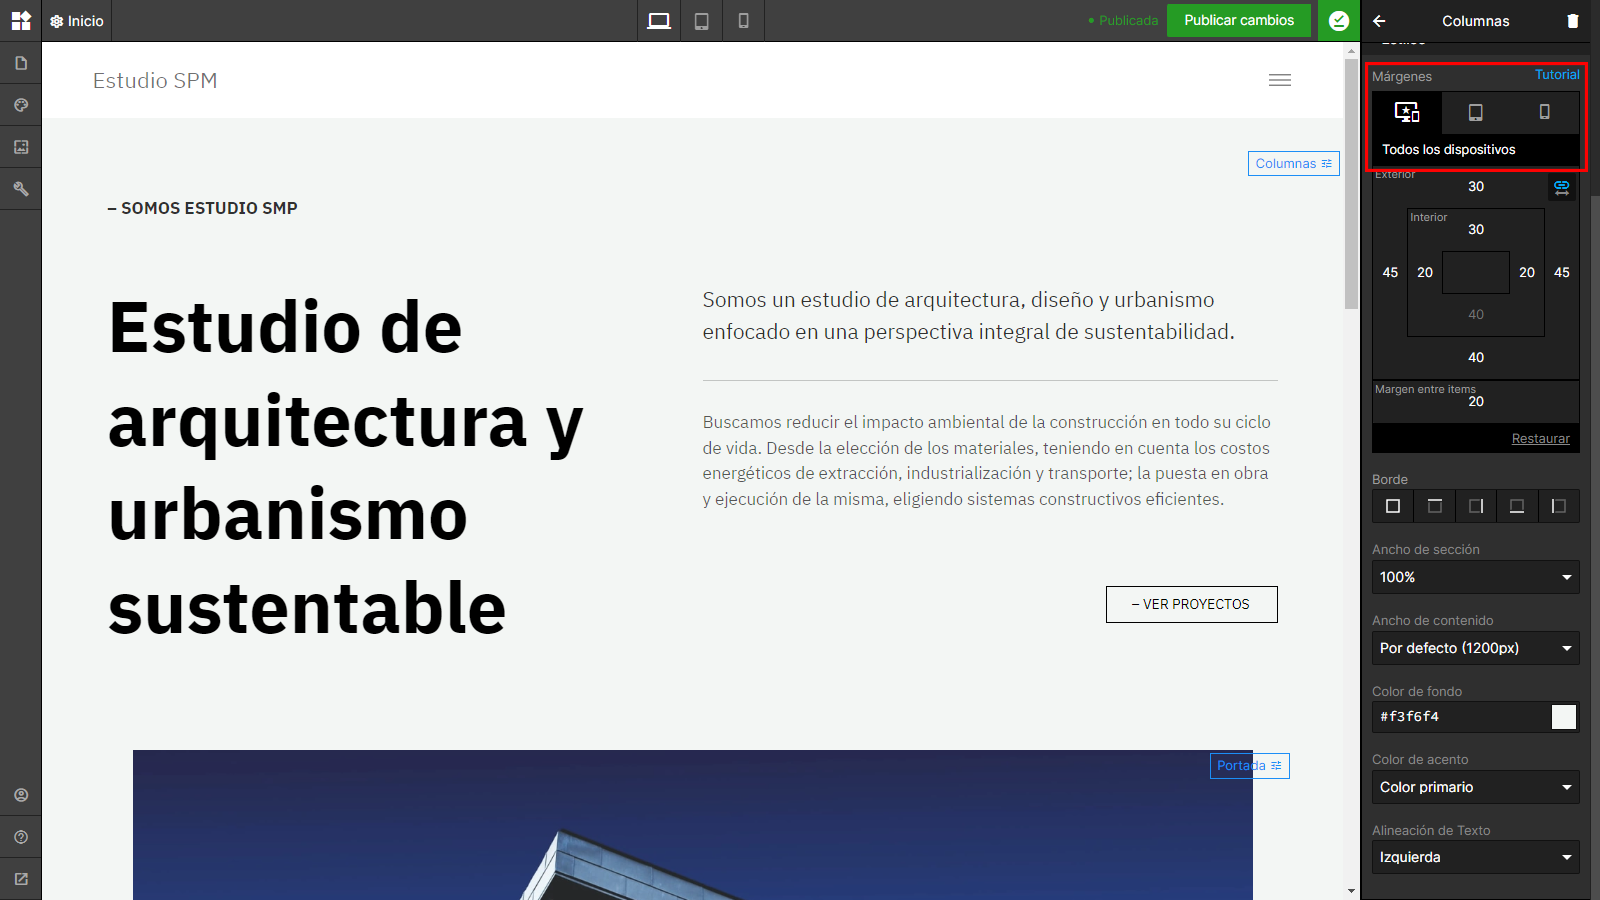
Task: Delete the Columnas section with trash icon
Action: click(x=1573, y=21)
